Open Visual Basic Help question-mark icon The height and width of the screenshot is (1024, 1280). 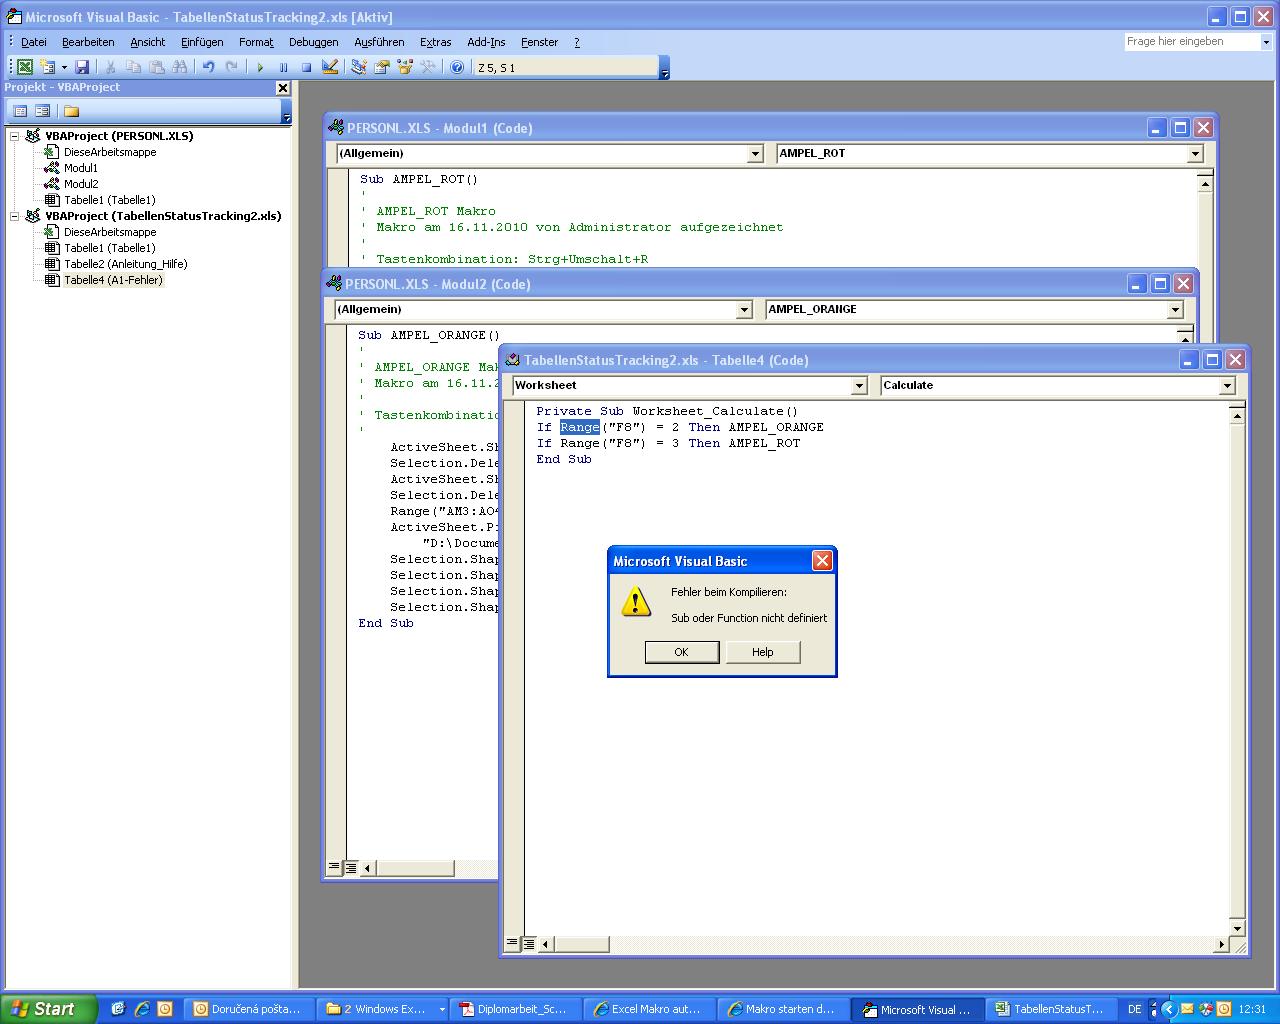click(457, 67)
